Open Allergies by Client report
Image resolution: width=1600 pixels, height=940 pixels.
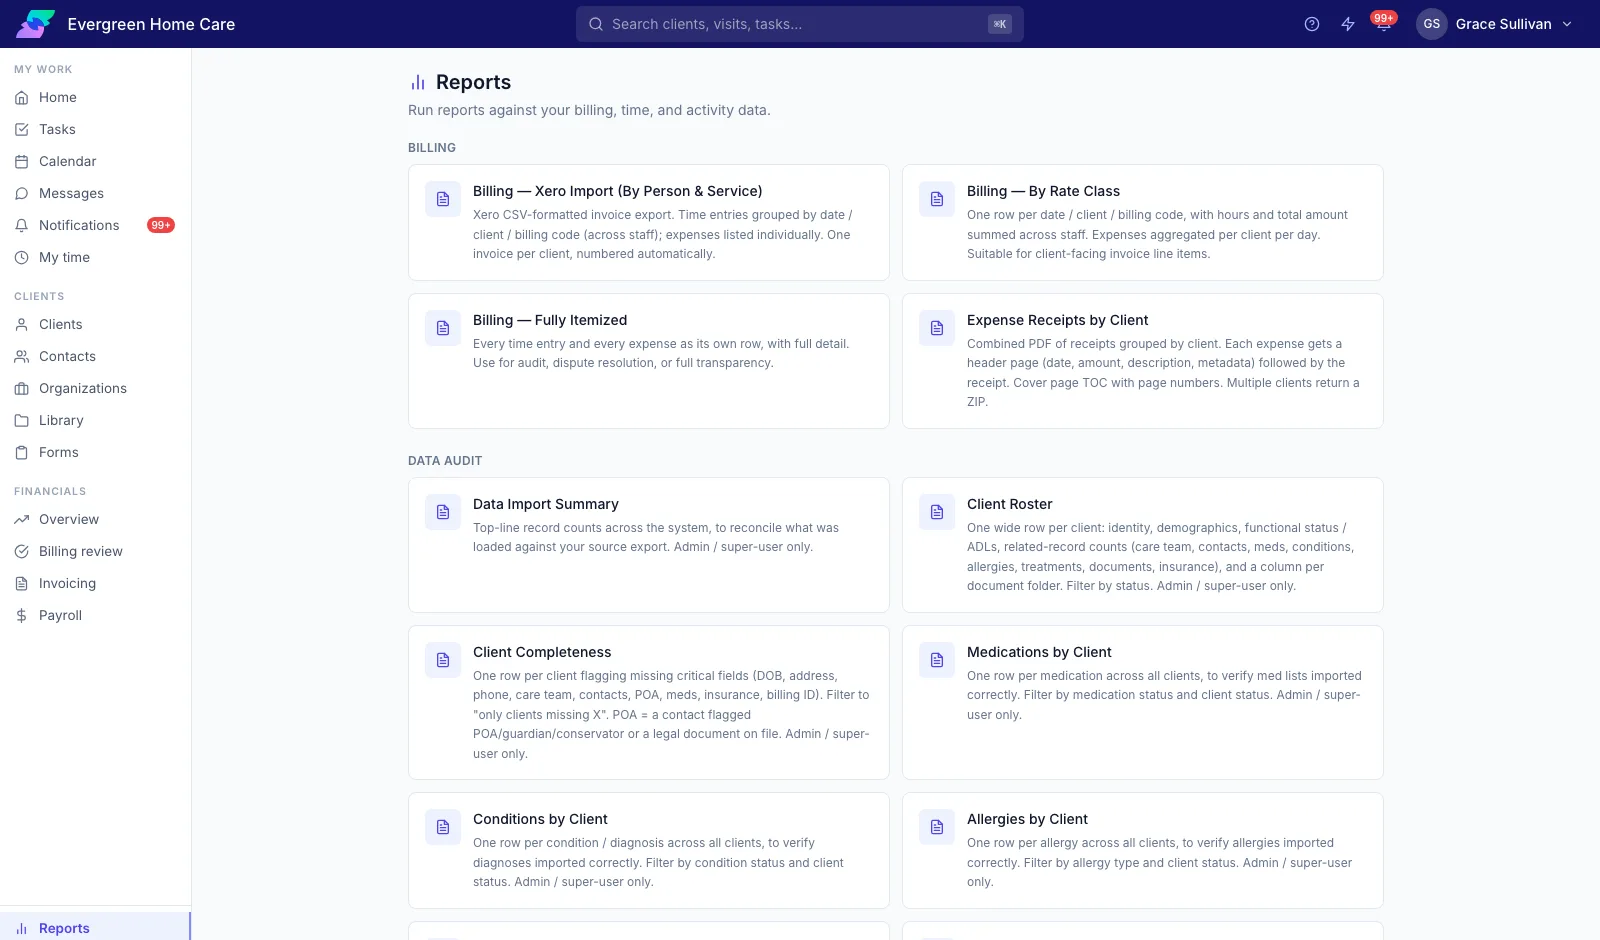[x=1143, y=850]
